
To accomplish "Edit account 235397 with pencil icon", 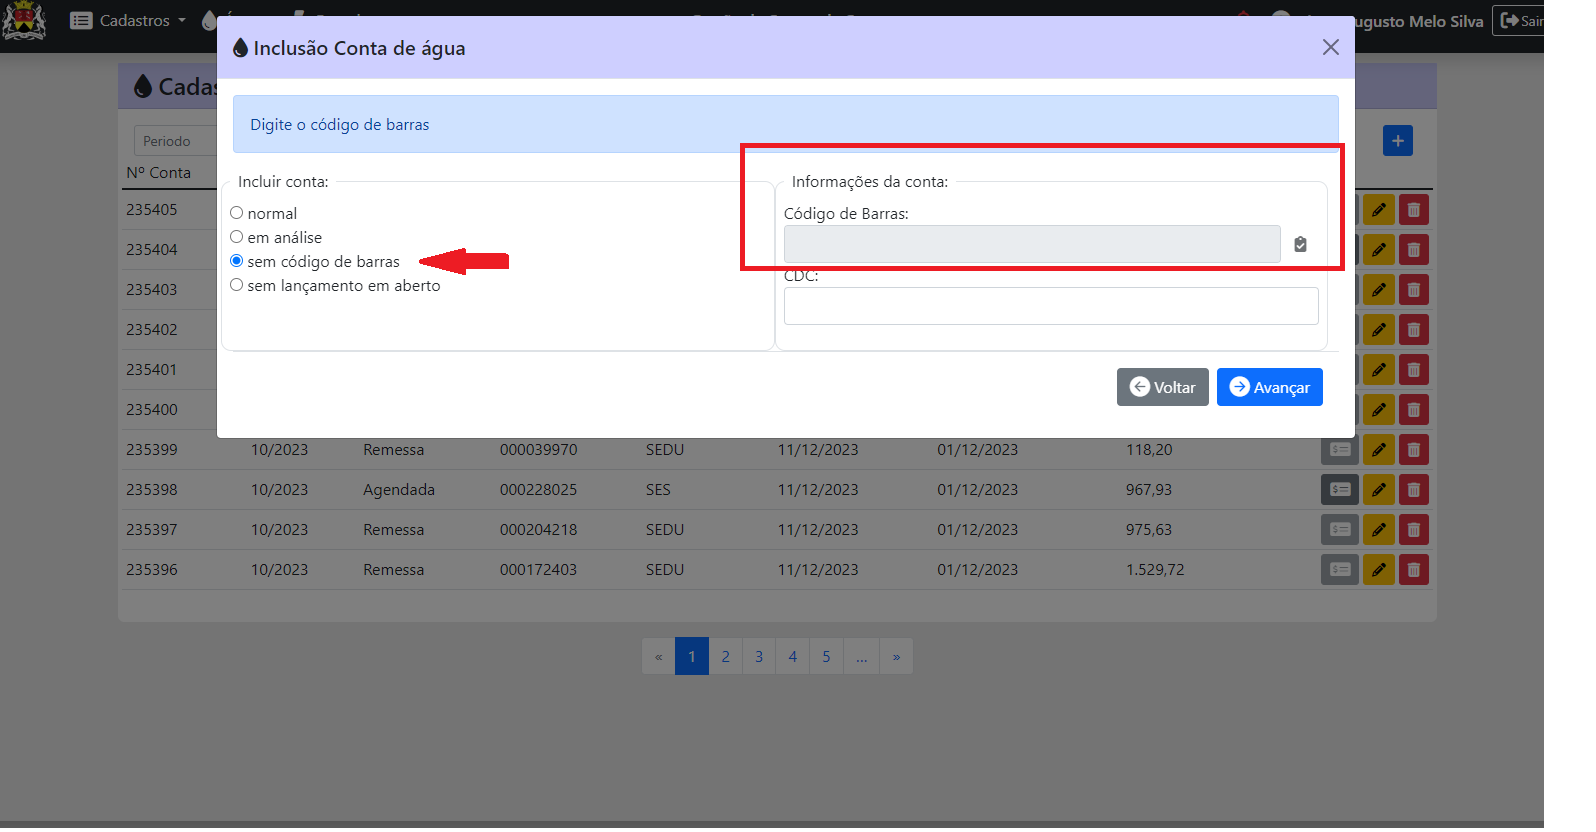I will coord(1379,530).
